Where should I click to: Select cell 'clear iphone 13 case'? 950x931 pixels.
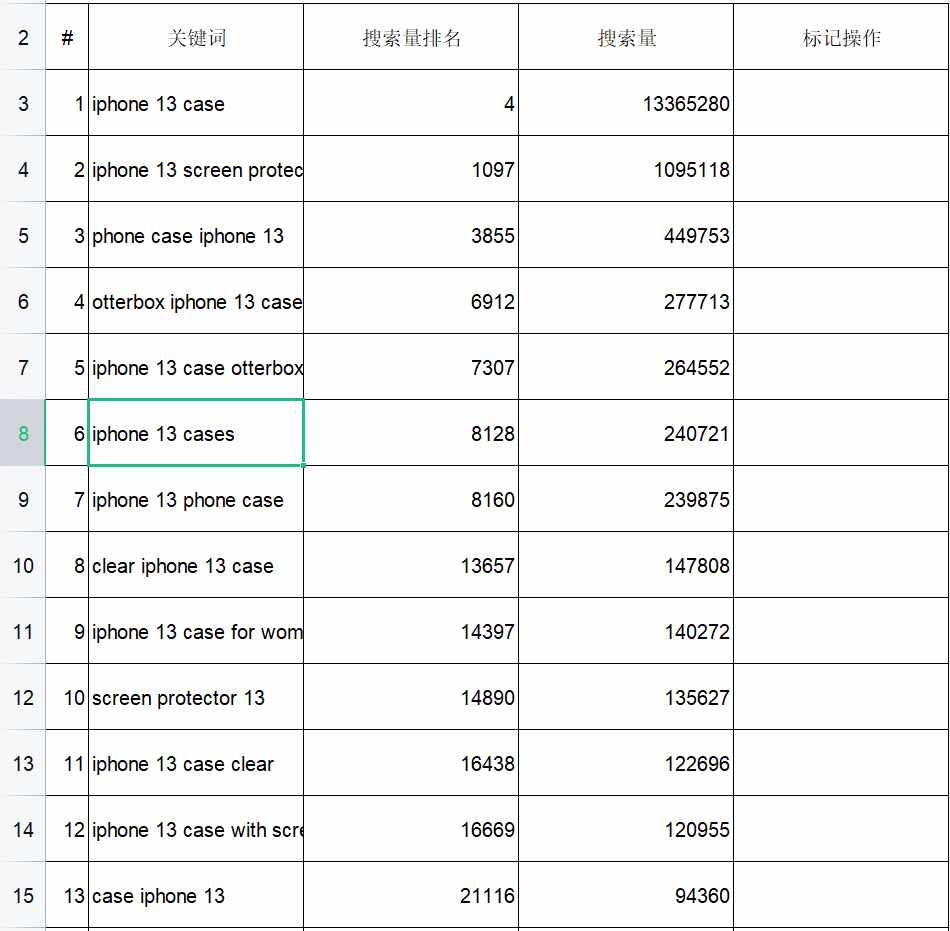click(x=196, y=565)
